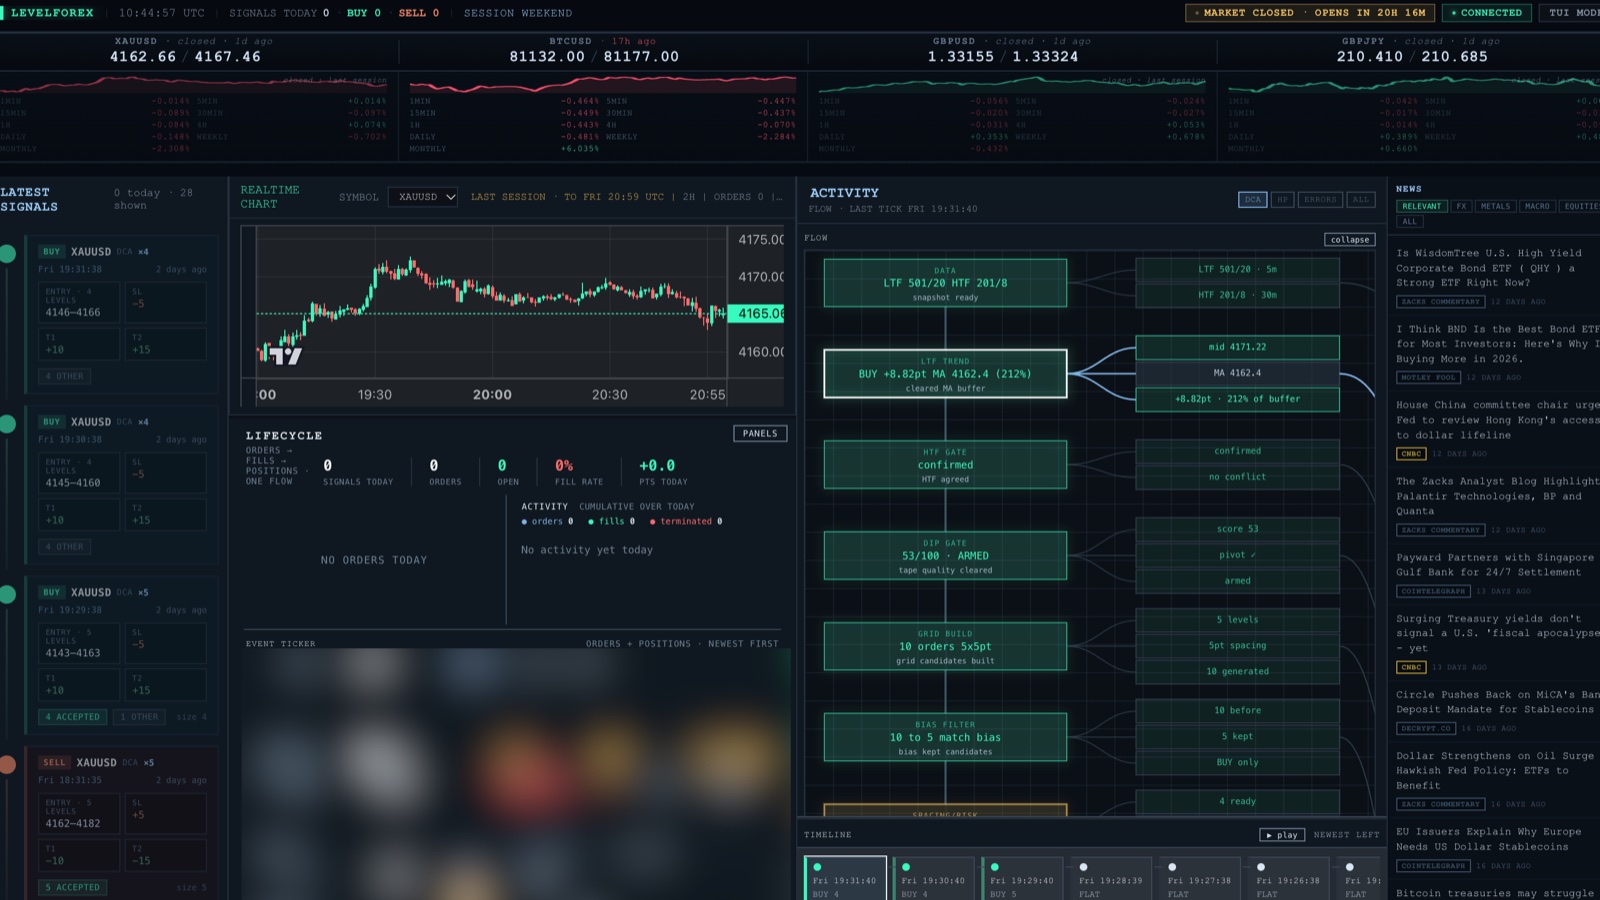Click the 4165.0 current price label on chart
This screenshot has height=900, width=1600.
[x=758, y=314]
